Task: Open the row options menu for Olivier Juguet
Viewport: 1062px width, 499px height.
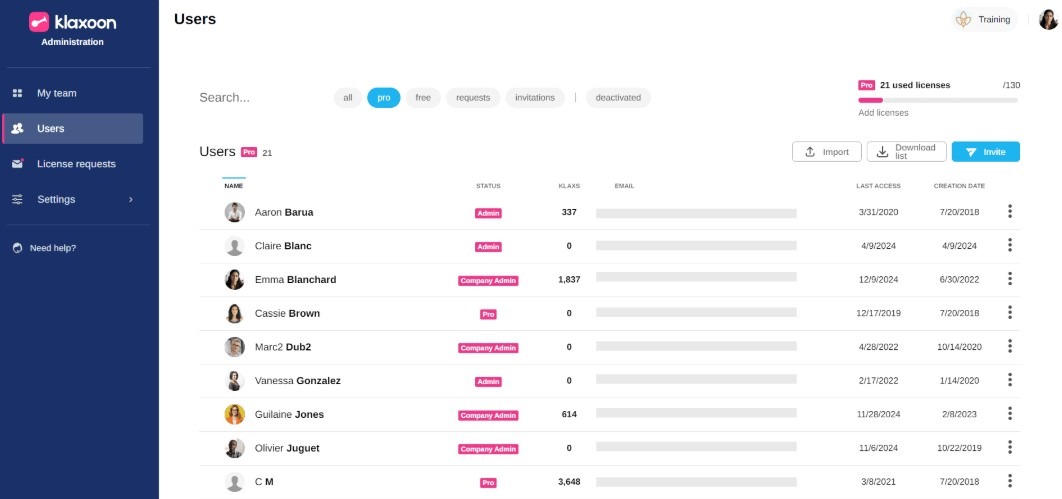Action: coord(1010,448)
